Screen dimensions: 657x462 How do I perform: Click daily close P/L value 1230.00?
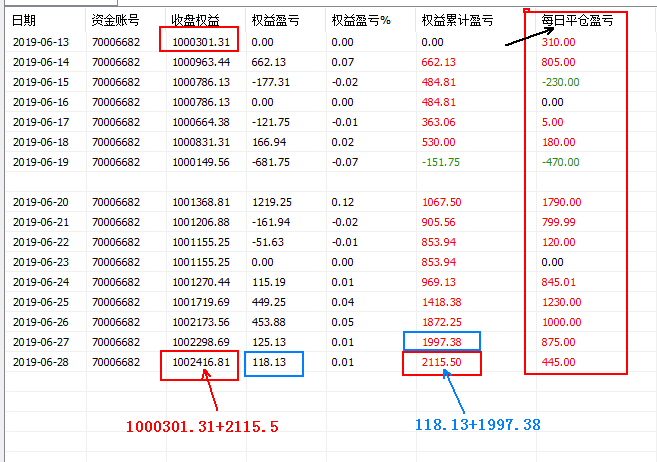pyautogui.click(x=561, y=302)
